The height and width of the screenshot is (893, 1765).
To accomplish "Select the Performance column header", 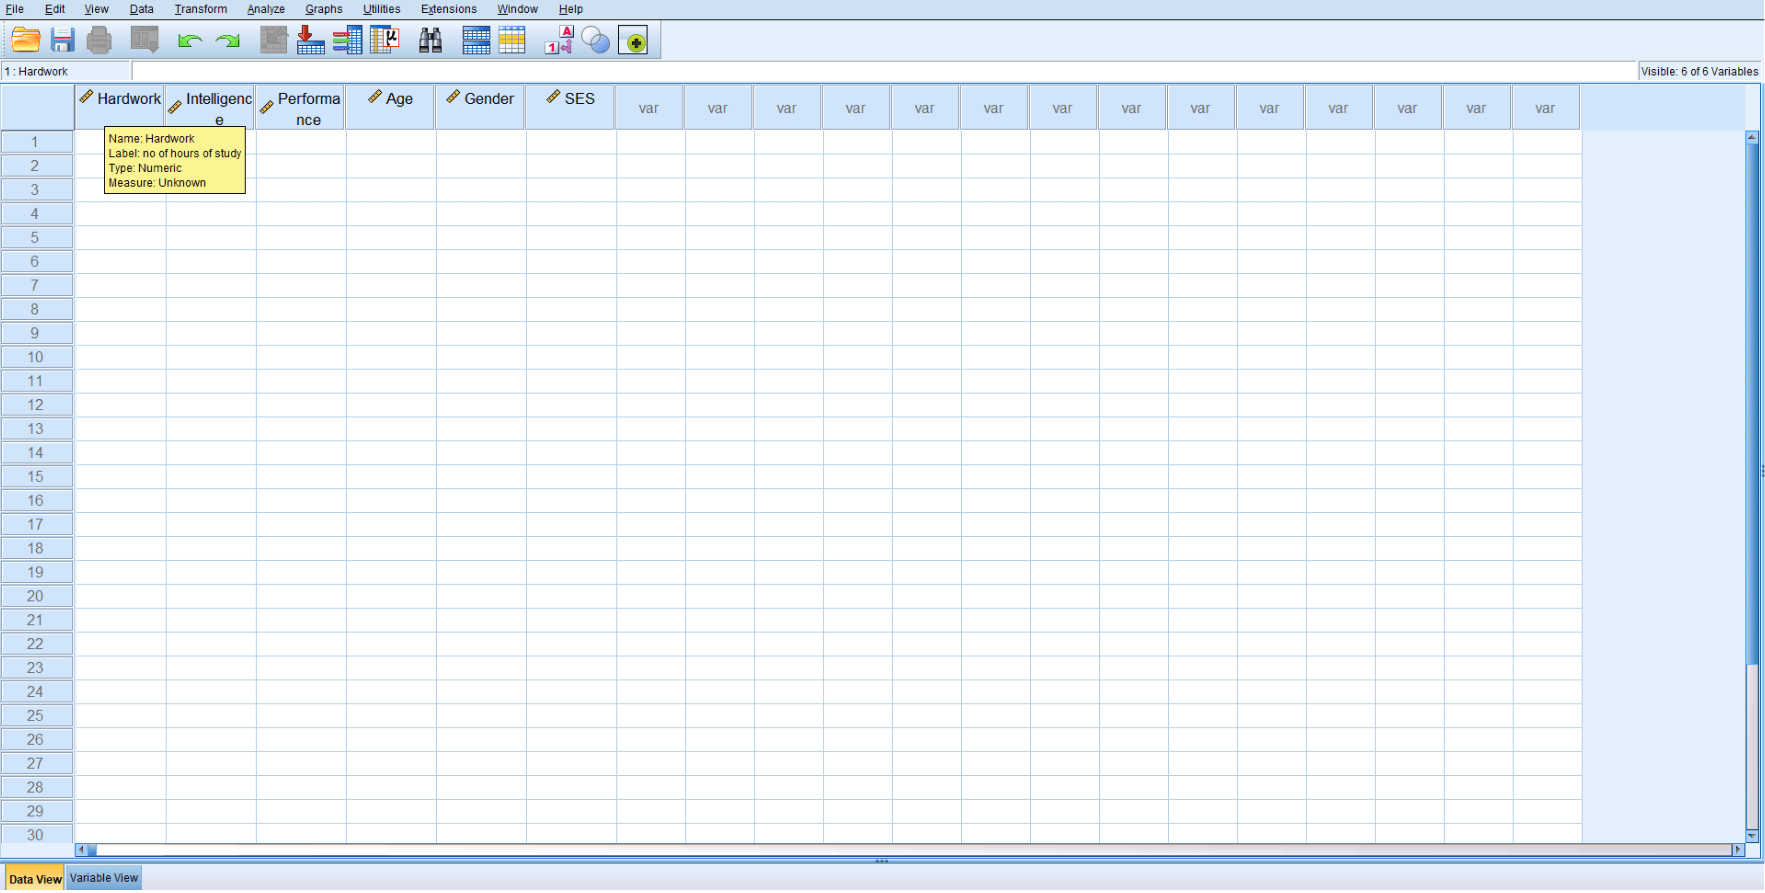I will pos(300,107).
